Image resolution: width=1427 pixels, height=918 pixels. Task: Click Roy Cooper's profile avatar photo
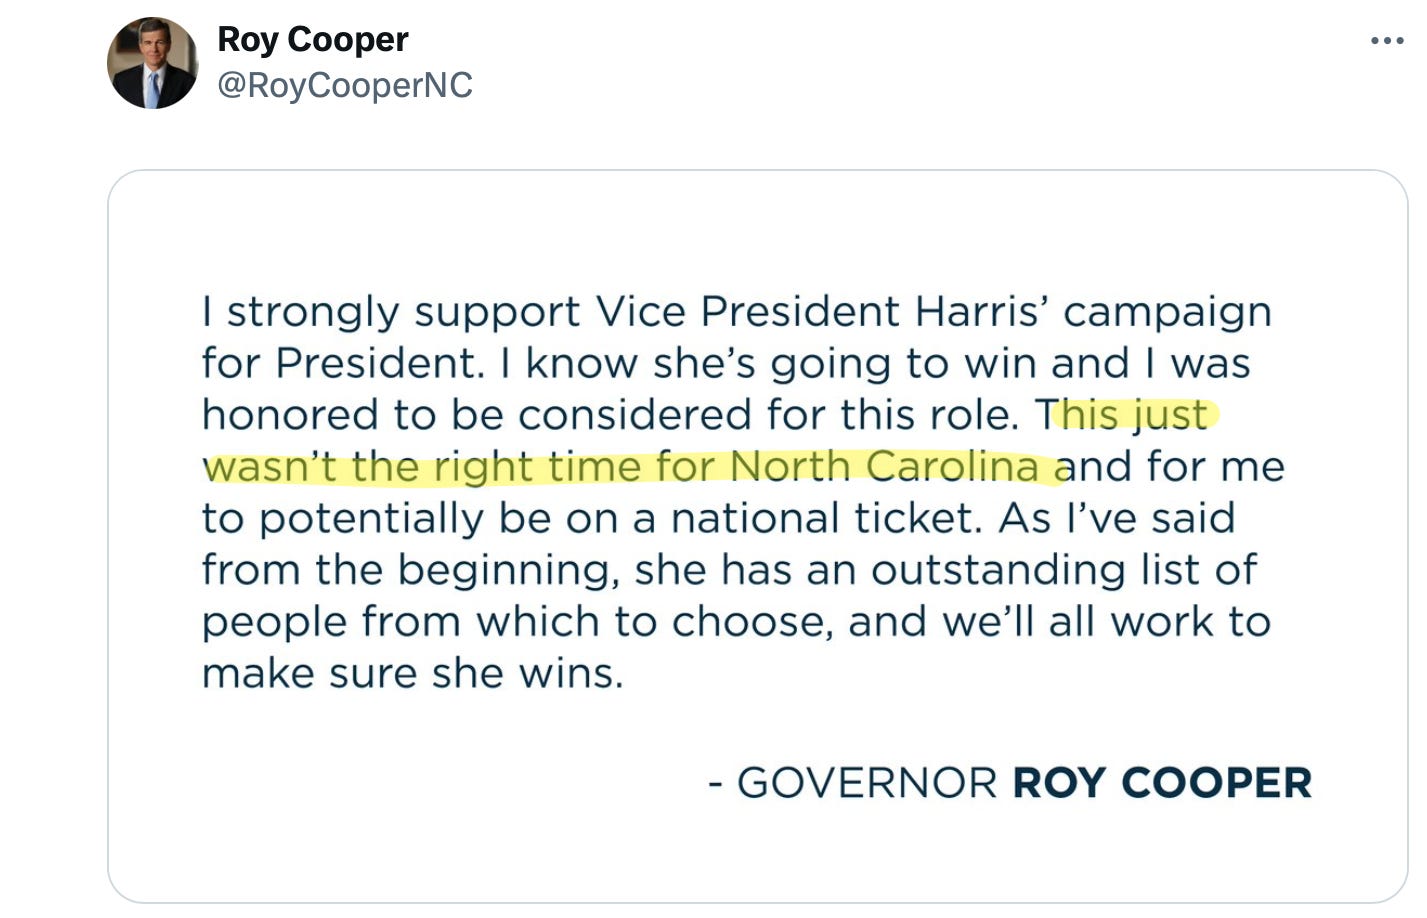coord(152,63)
